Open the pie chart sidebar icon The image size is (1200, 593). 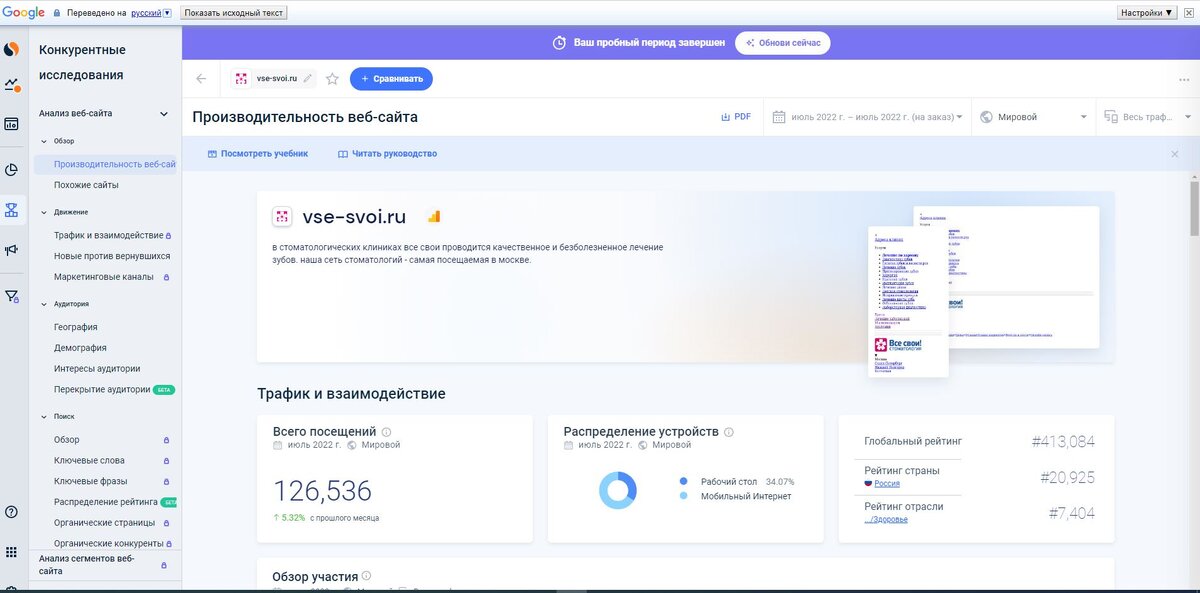[11, 170]
